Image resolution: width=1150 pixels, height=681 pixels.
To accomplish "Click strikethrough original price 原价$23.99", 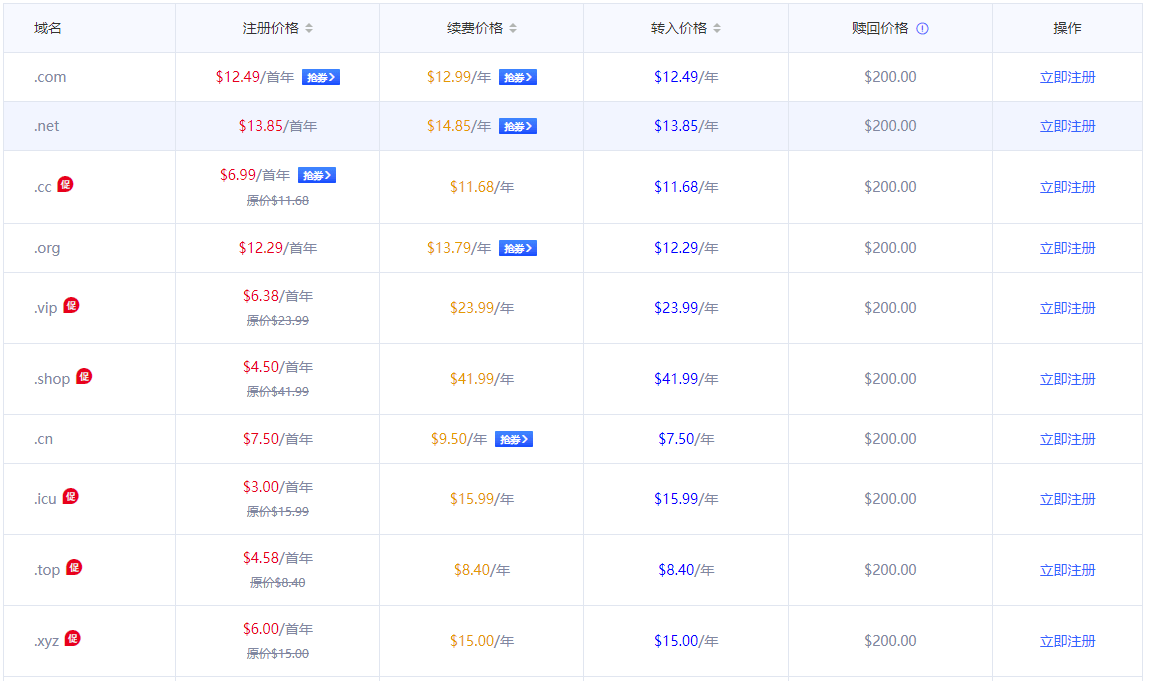I will 278,321.
